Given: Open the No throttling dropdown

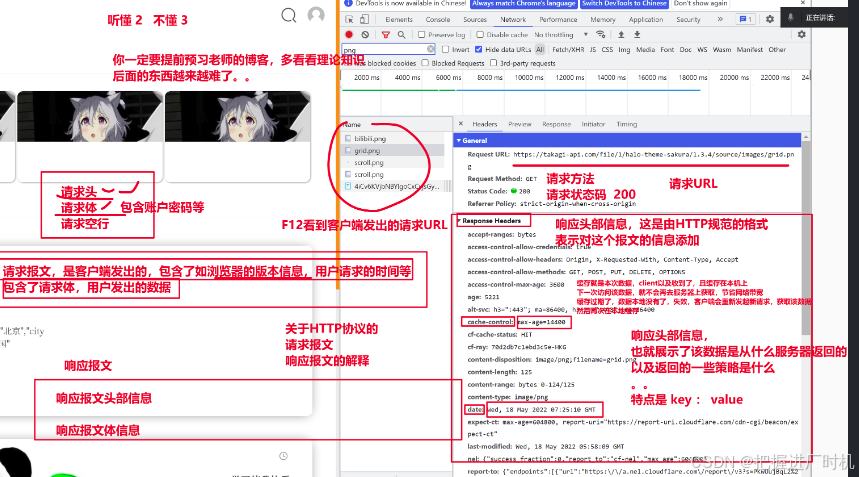Looking at the screenshot, I should (561, 35).
